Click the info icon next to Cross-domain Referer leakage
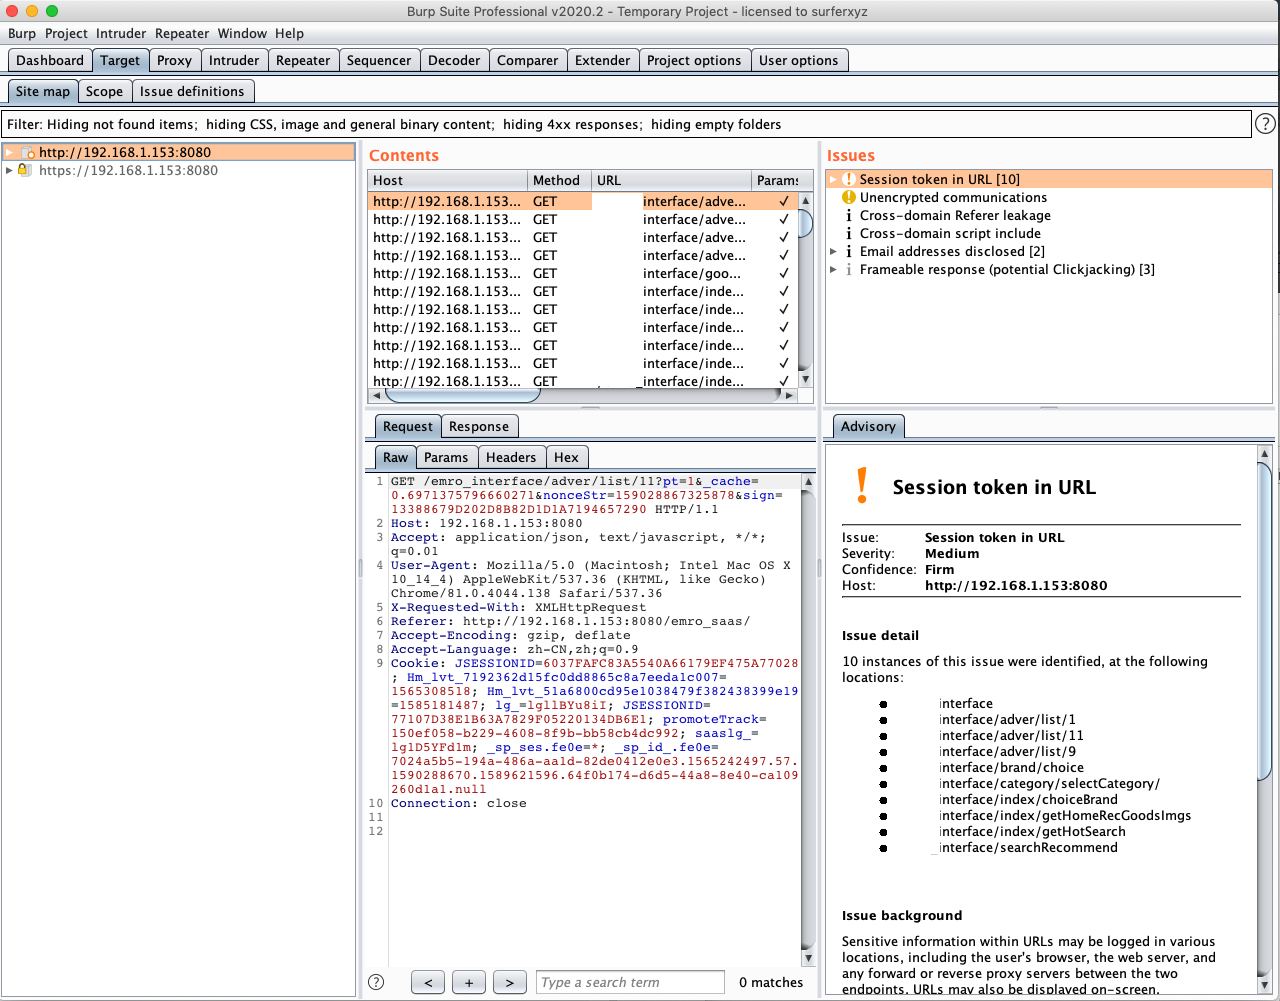The height and width of the screenshot is (1001, 1280). point(848,215)
